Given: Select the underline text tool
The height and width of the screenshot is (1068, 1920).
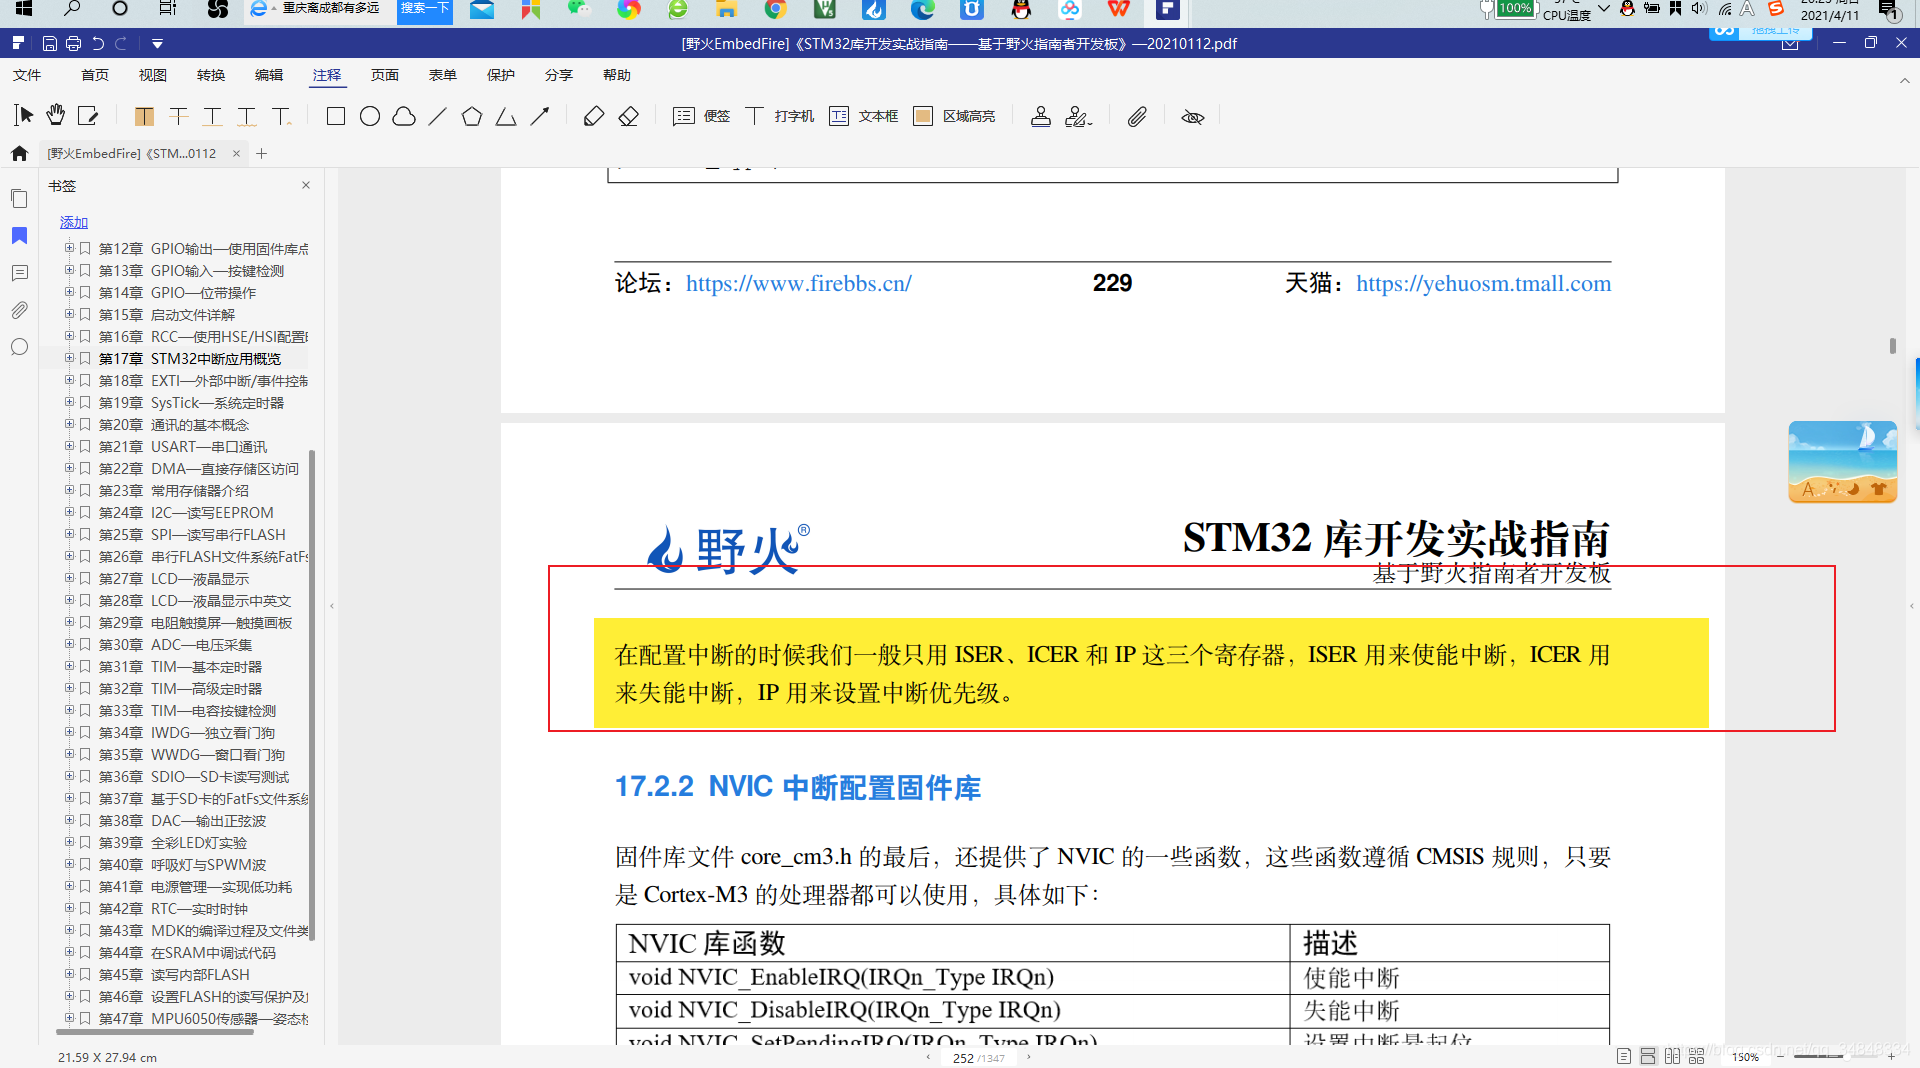Looking at the screenshot, I should click(x=212, y=116).
